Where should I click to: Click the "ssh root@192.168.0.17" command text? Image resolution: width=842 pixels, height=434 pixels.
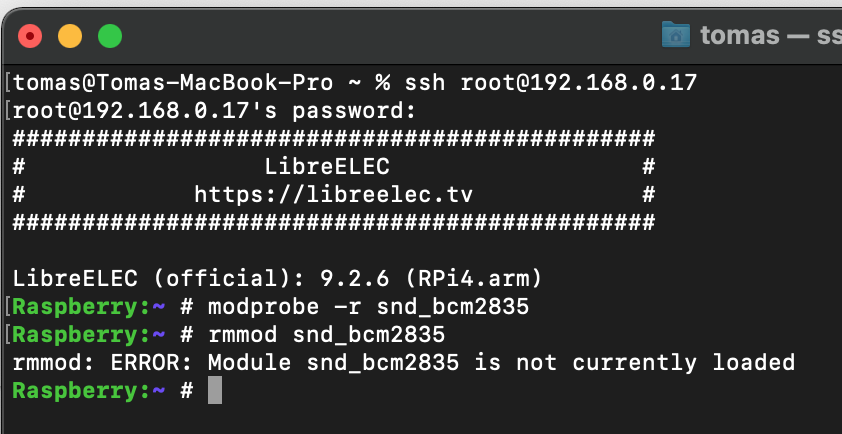coord(578,81)
